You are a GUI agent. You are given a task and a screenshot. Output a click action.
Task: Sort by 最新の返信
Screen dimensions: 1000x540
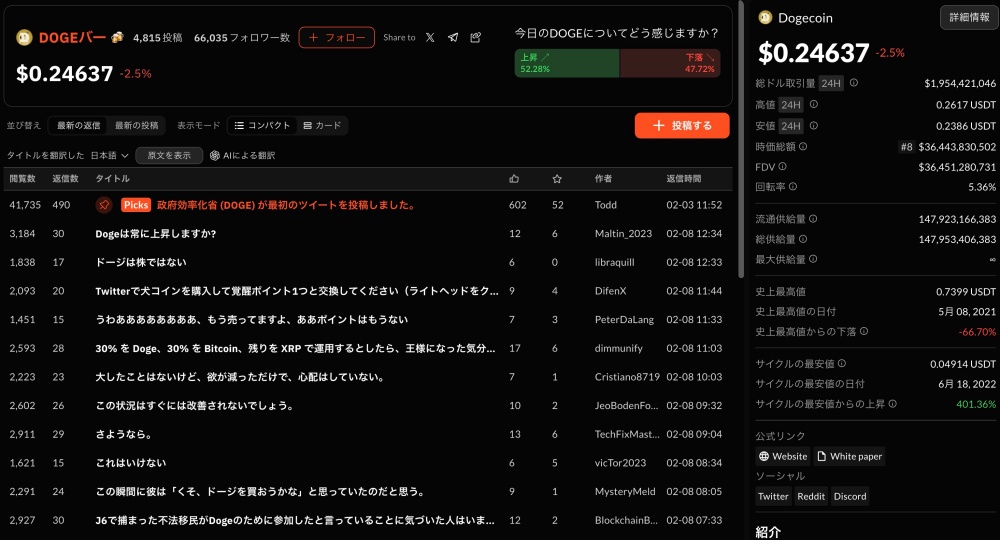click(78, 126)
